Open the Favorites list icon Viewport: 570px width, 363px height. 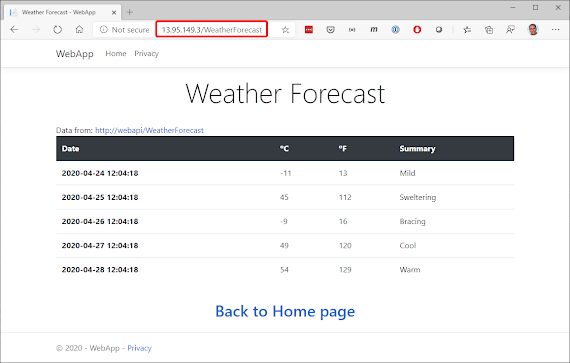pyautogui.click(x=467, y=30)
